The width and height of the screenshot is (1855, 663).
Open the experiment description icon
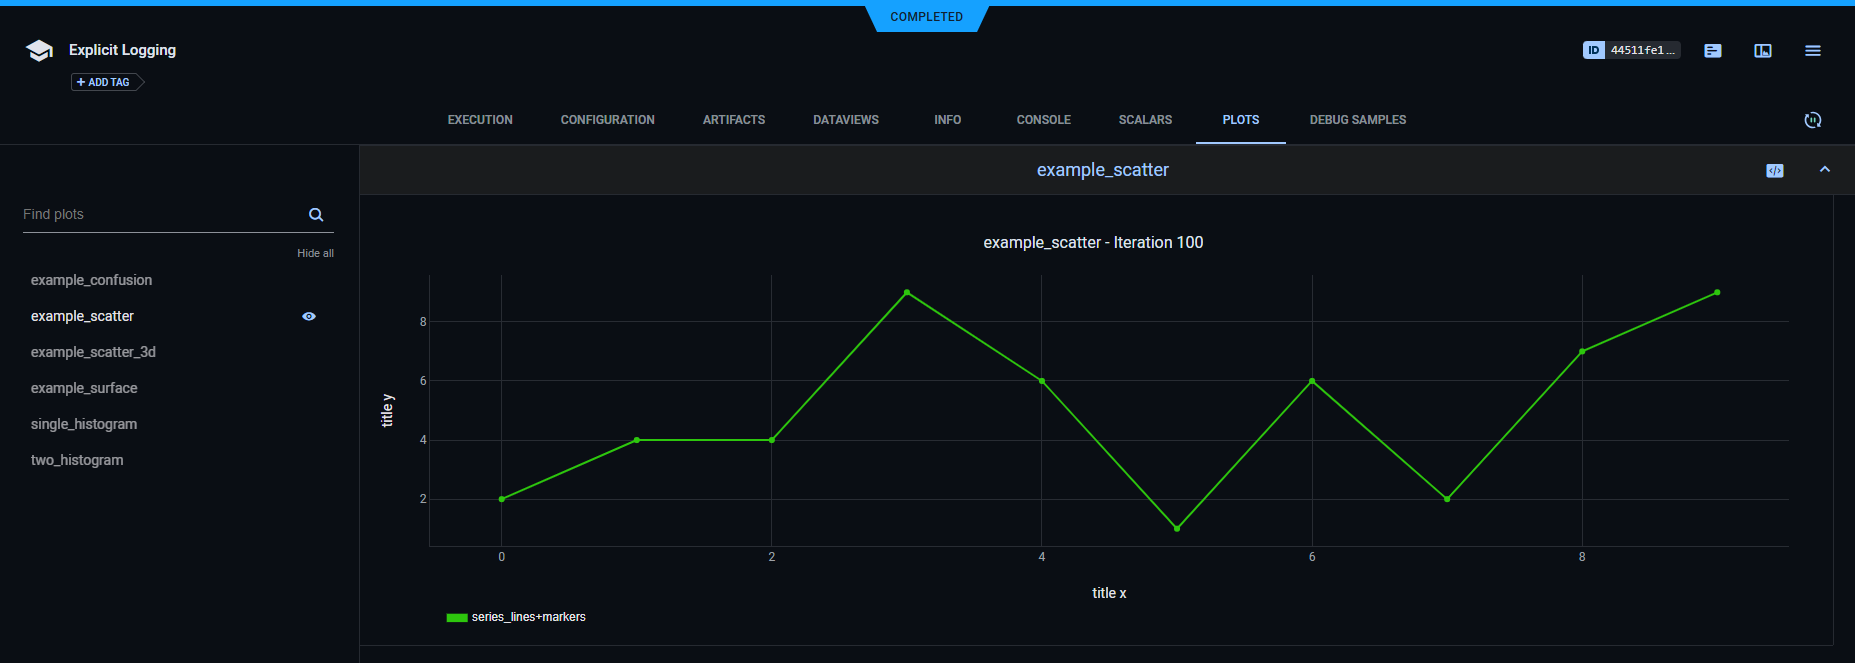click(1712, 51)
